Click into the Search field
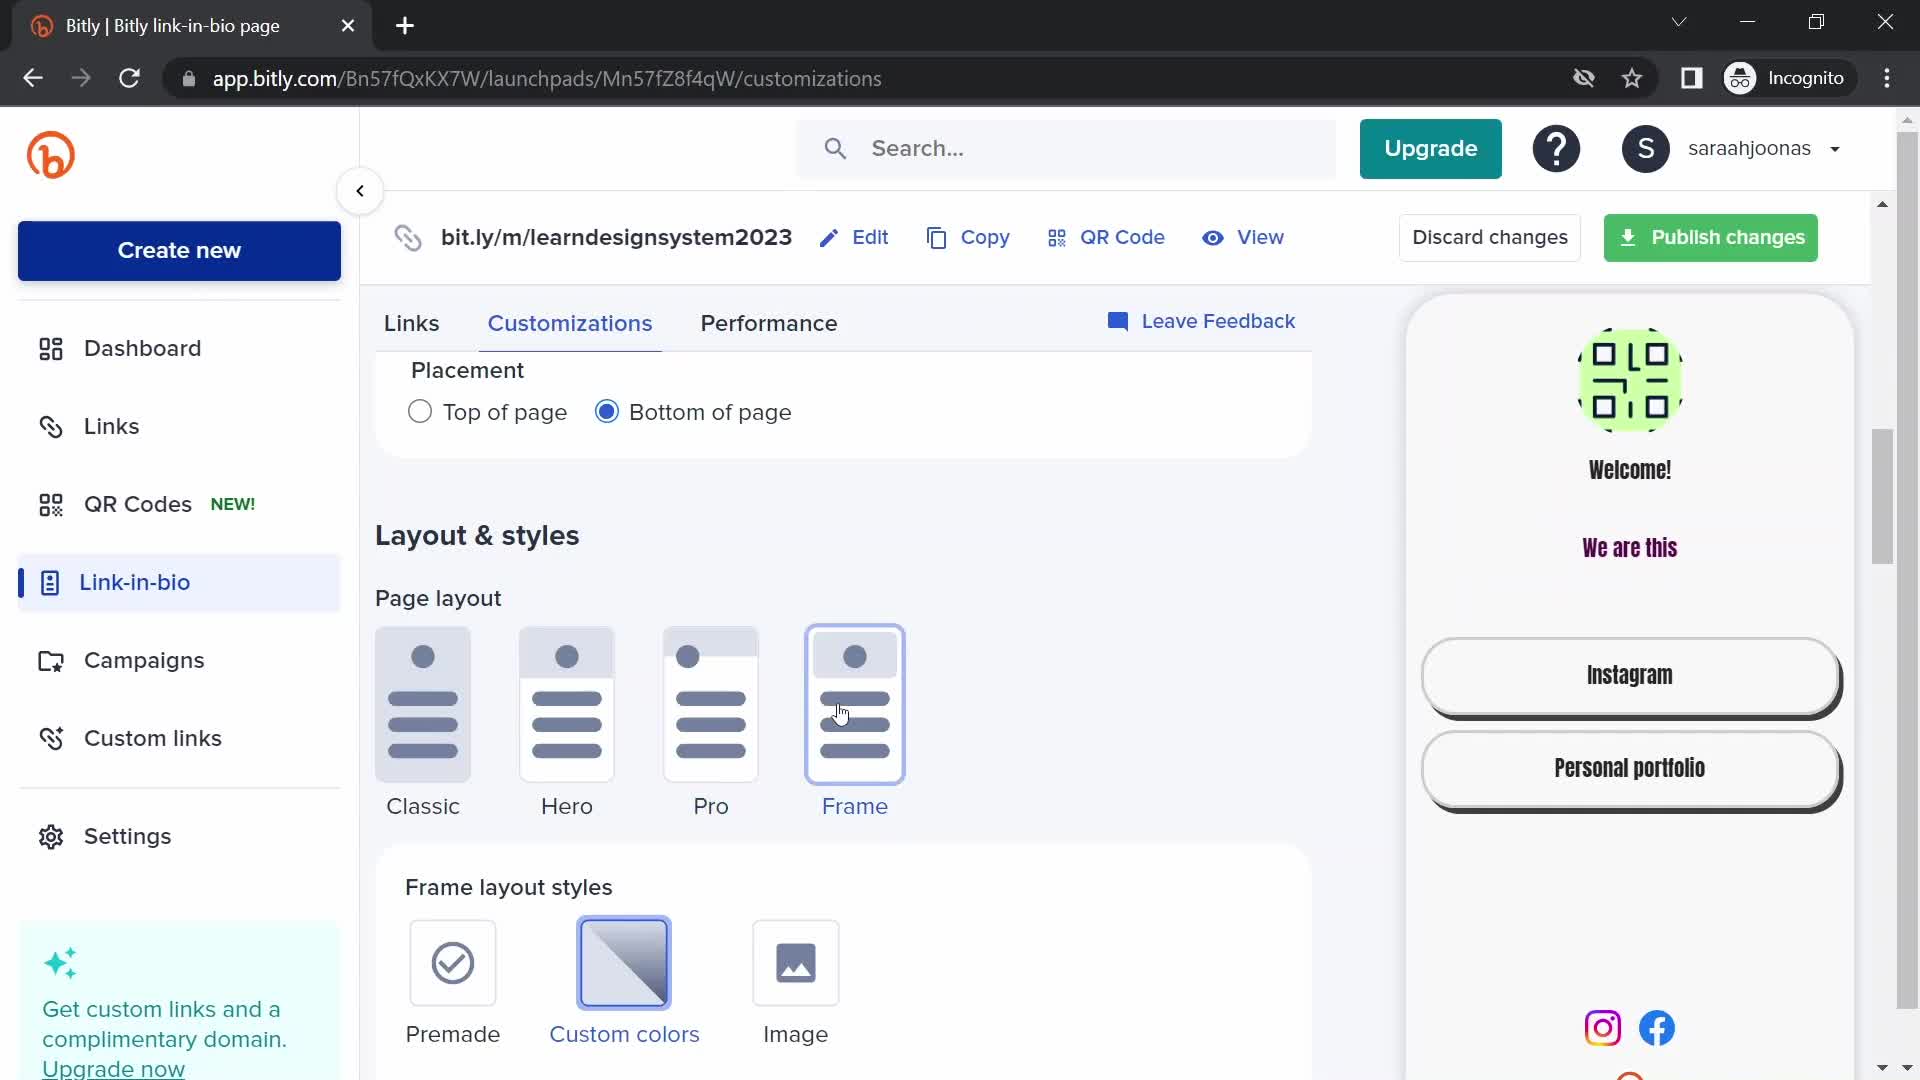The height and width of the screenshot is (1080, 1920). click(1066, 149)
